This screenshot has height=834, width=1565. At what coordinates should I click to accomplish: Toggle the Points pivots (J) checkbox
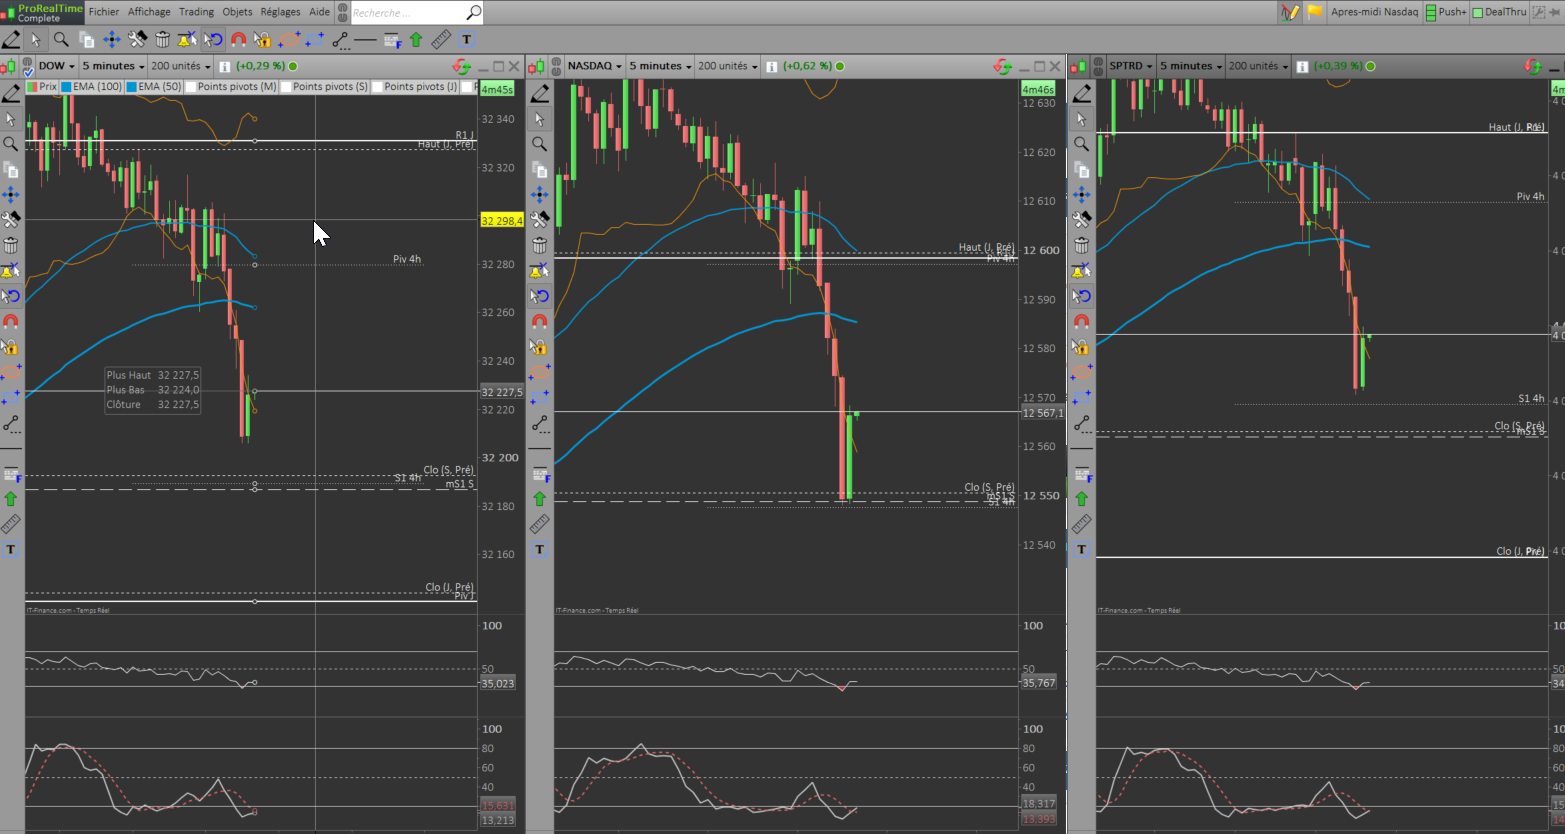click(x=377, y=87)
